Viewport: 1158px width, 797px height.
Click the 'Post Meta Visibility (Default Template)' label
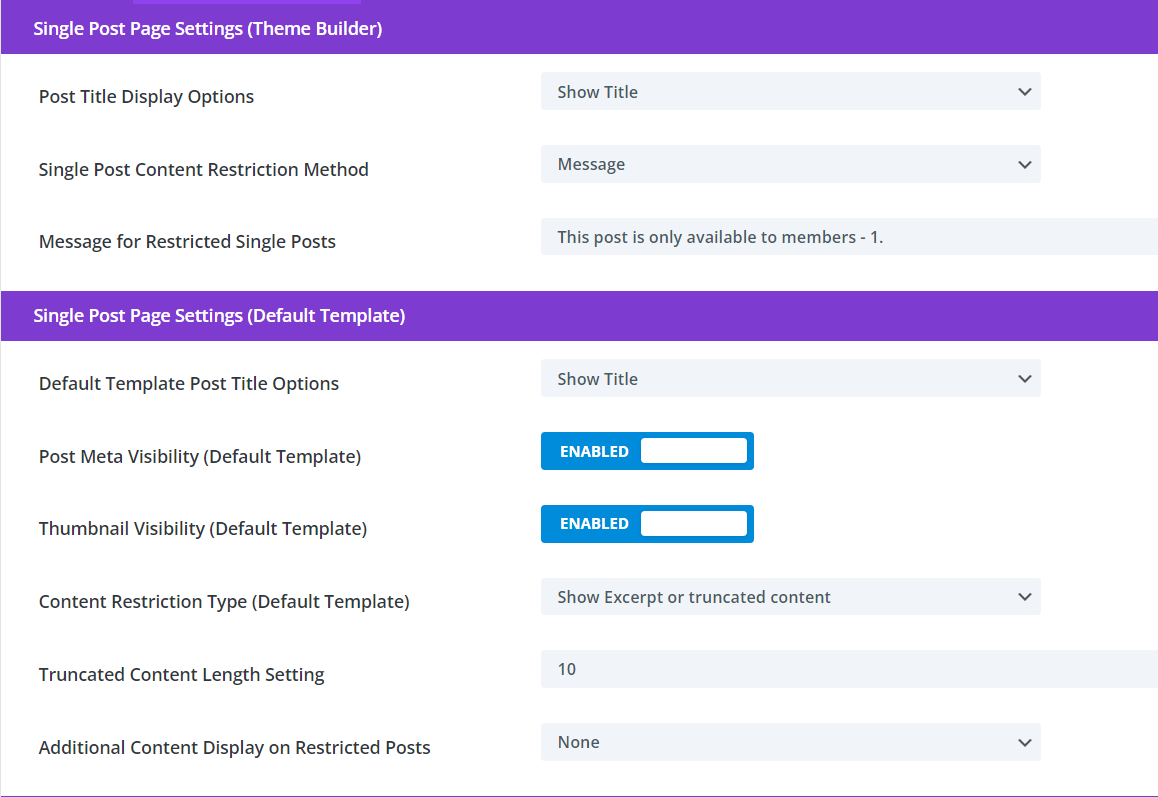(x=200, y=457)
